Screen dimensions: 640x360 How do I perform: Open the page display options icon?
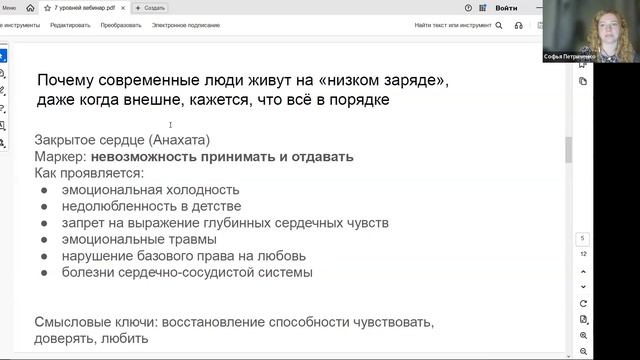click(x=583, y=320)
